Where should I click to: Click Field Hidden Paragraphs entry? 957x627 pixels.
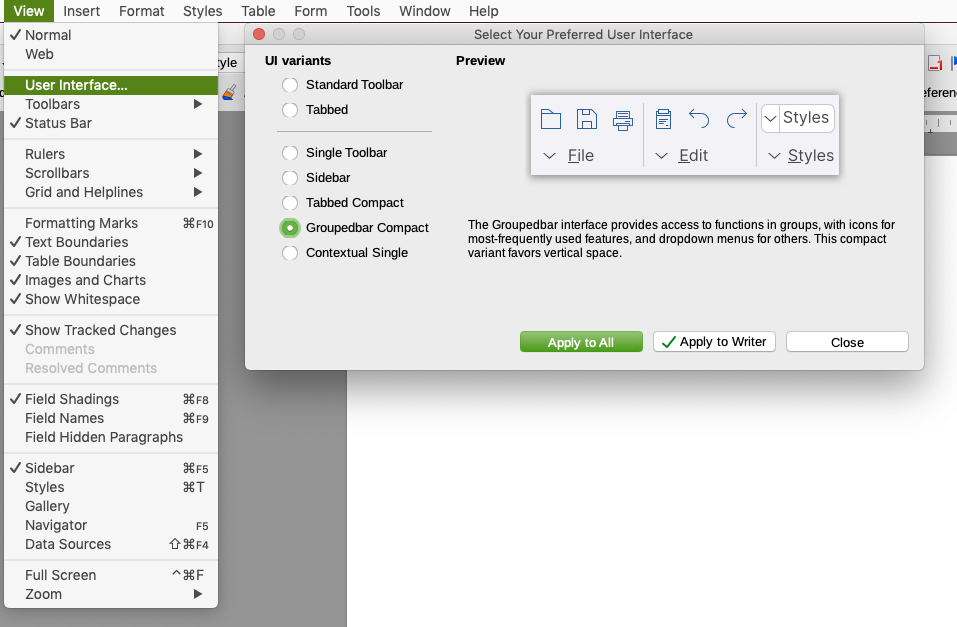[110, 437]
